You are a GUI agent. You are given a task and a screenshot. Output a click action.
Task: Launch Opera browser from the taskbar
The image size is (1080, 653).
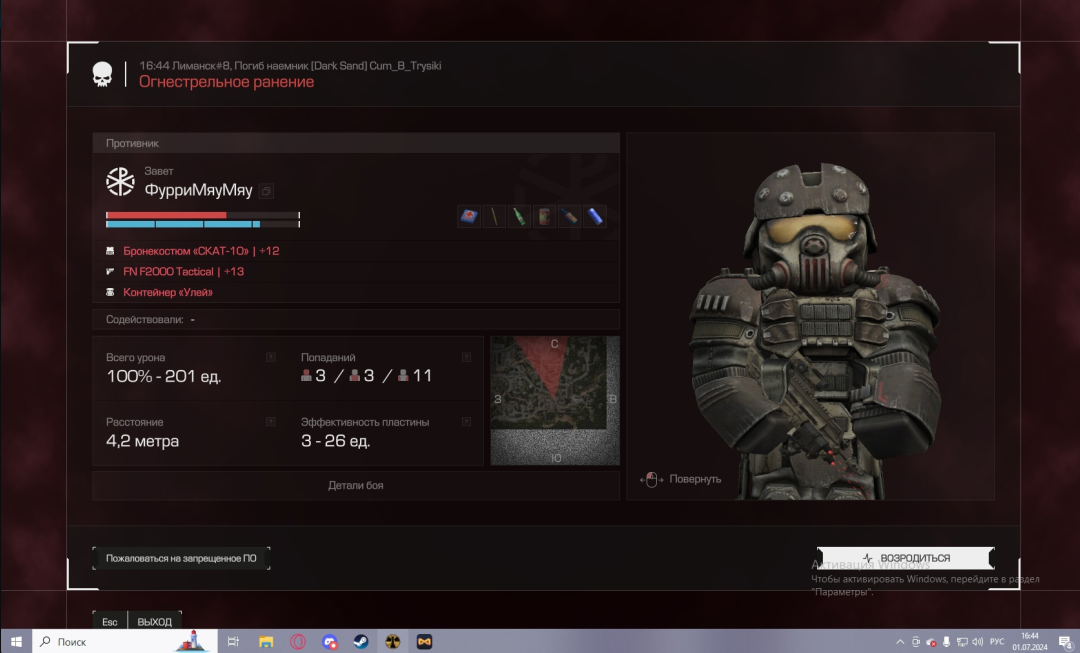pos(298,641)
